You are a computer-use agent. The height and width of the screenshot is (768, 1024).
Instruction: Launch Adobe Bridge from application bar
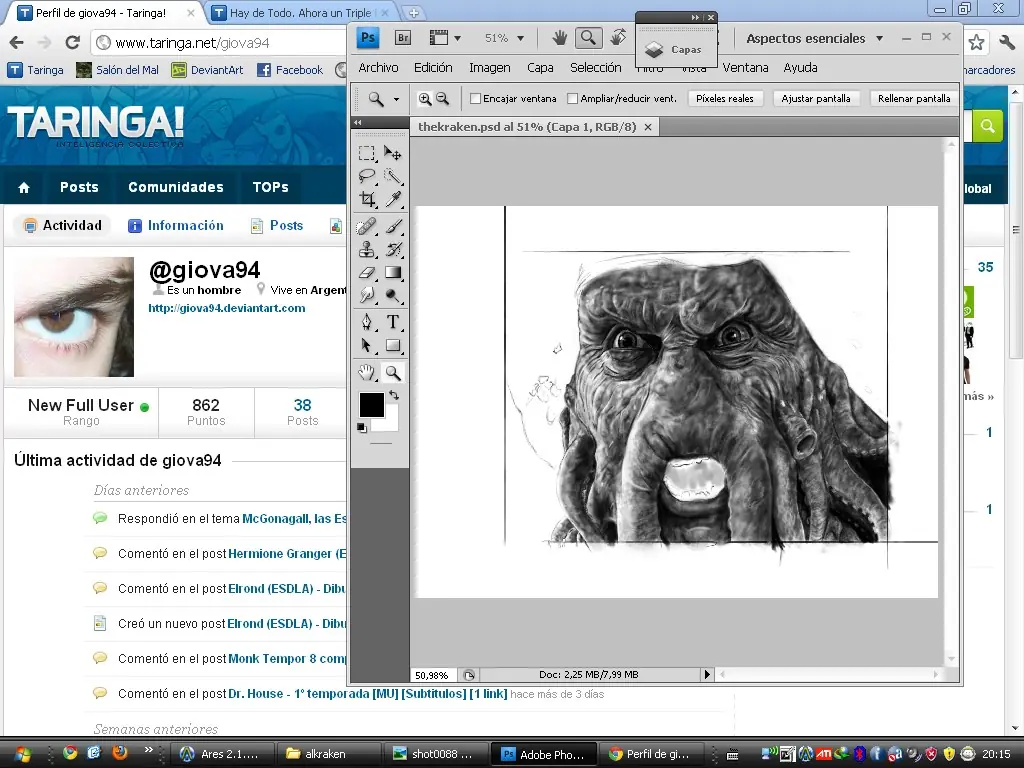[403, 38]
